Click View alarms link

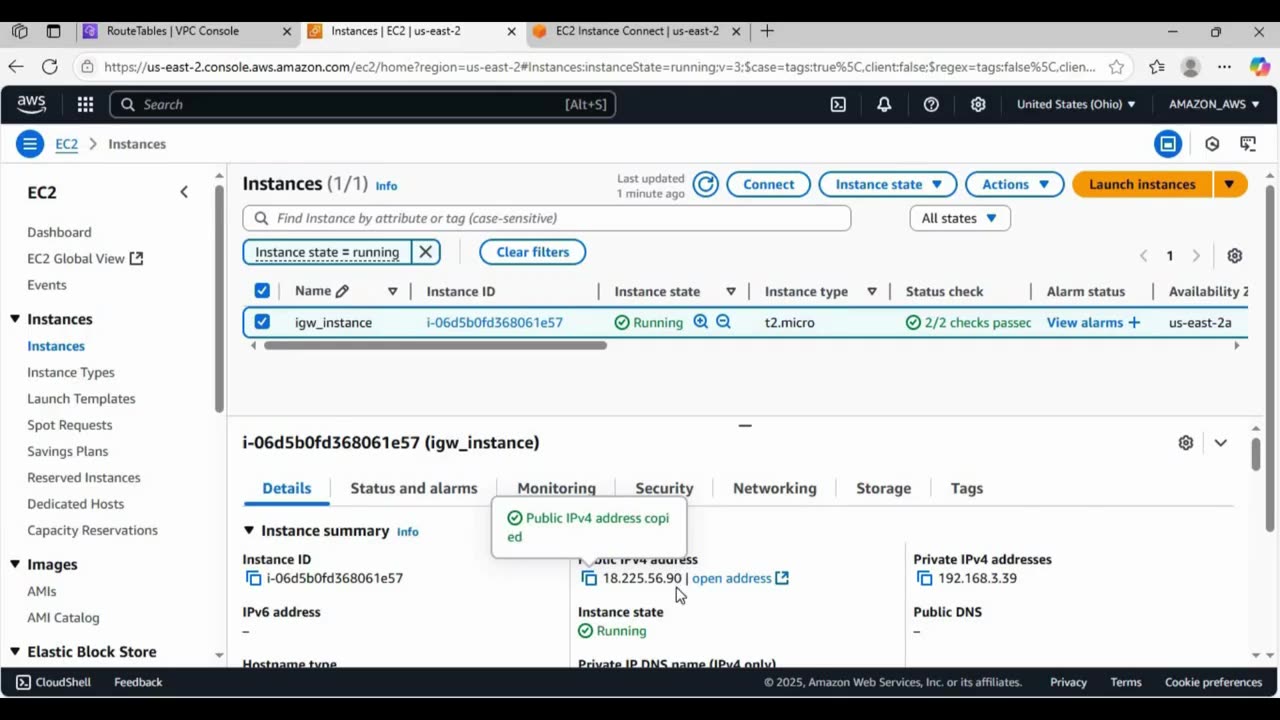pyautogui.click(x=1085, y=322)
